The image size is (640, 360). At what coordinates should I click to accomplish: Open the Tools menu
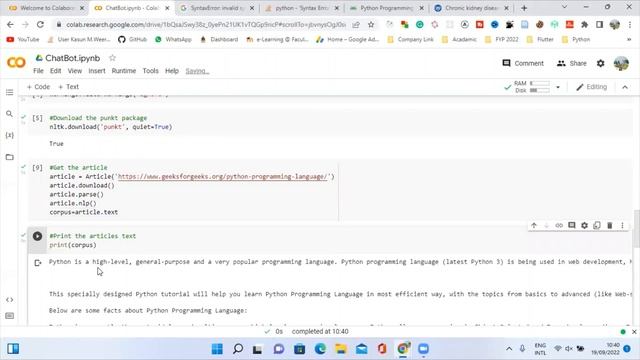coord(150,71)
